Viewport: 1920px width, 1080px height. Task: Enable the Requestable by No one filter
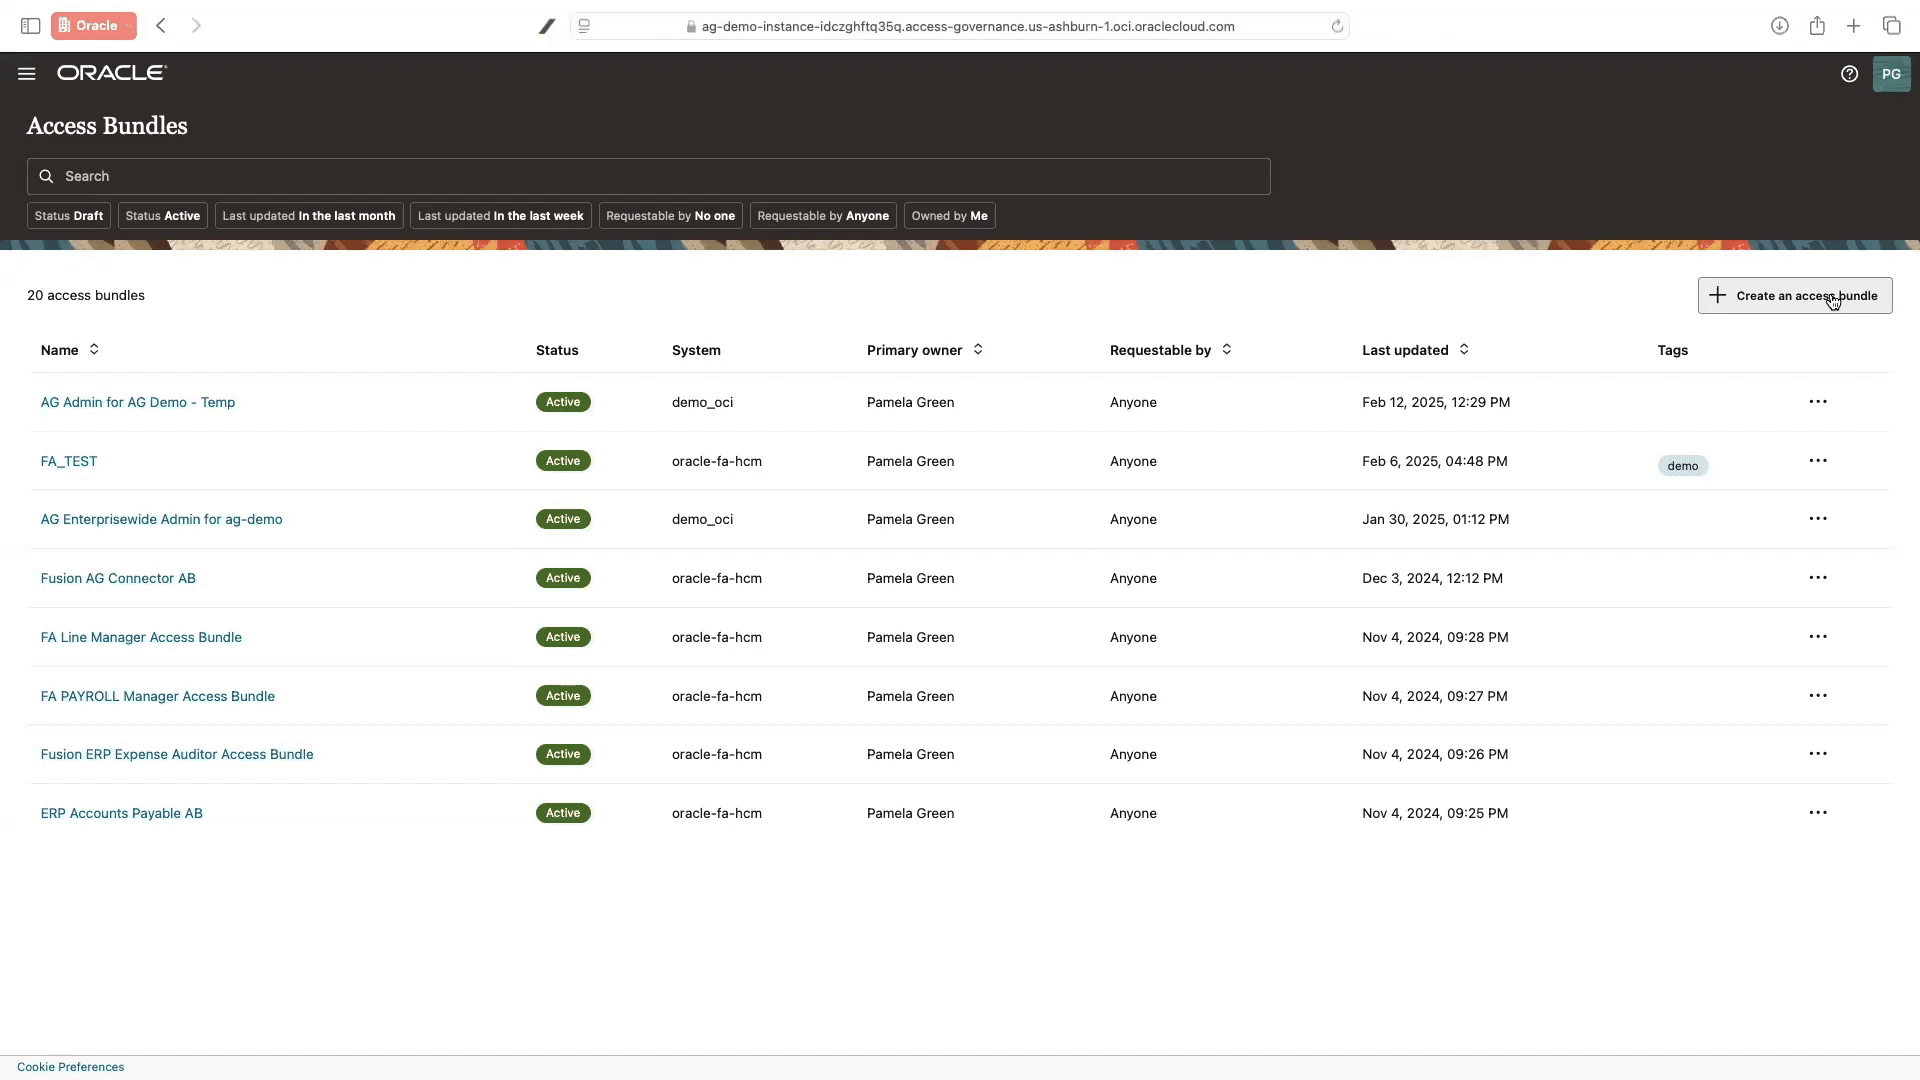click(670, 215)
